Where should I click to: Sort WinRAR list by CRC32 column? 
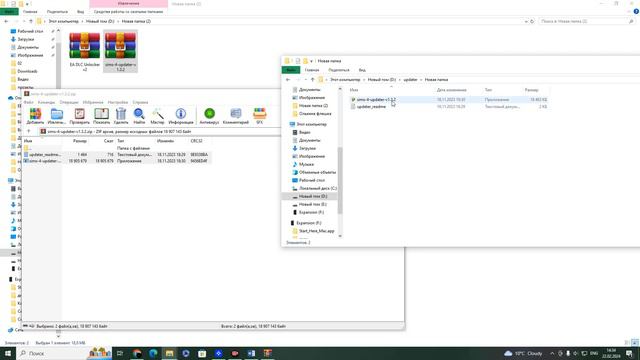[197, 141]
